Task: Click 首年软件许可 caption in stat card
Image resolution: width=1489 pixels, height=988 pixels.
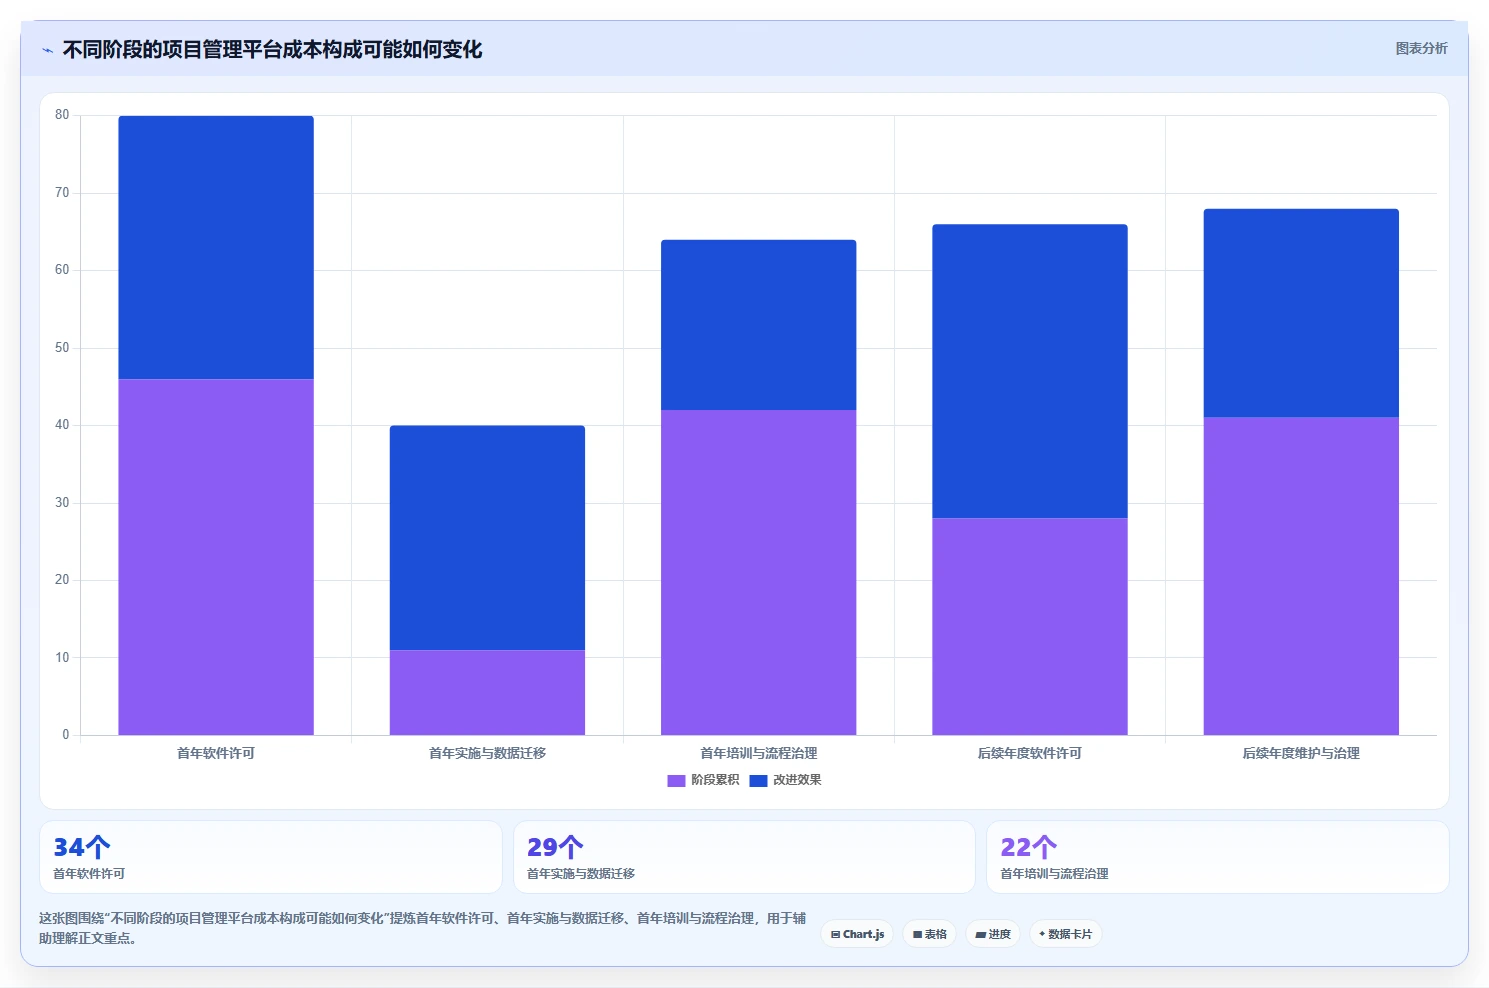Action: click(89, 874)
